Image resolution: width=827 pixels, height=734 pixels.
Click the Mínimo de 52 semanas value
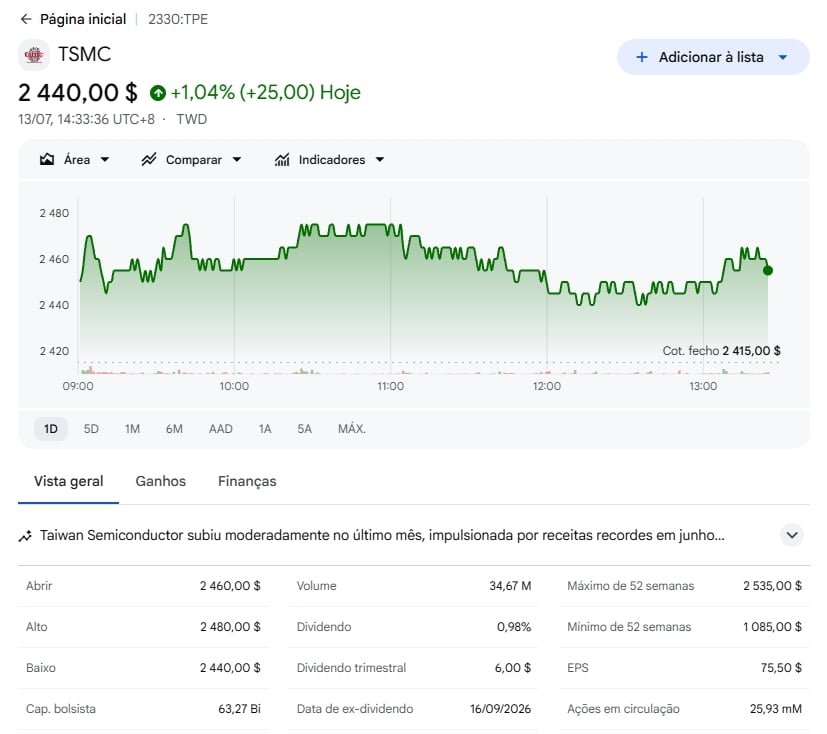click(x=772, y=627)
